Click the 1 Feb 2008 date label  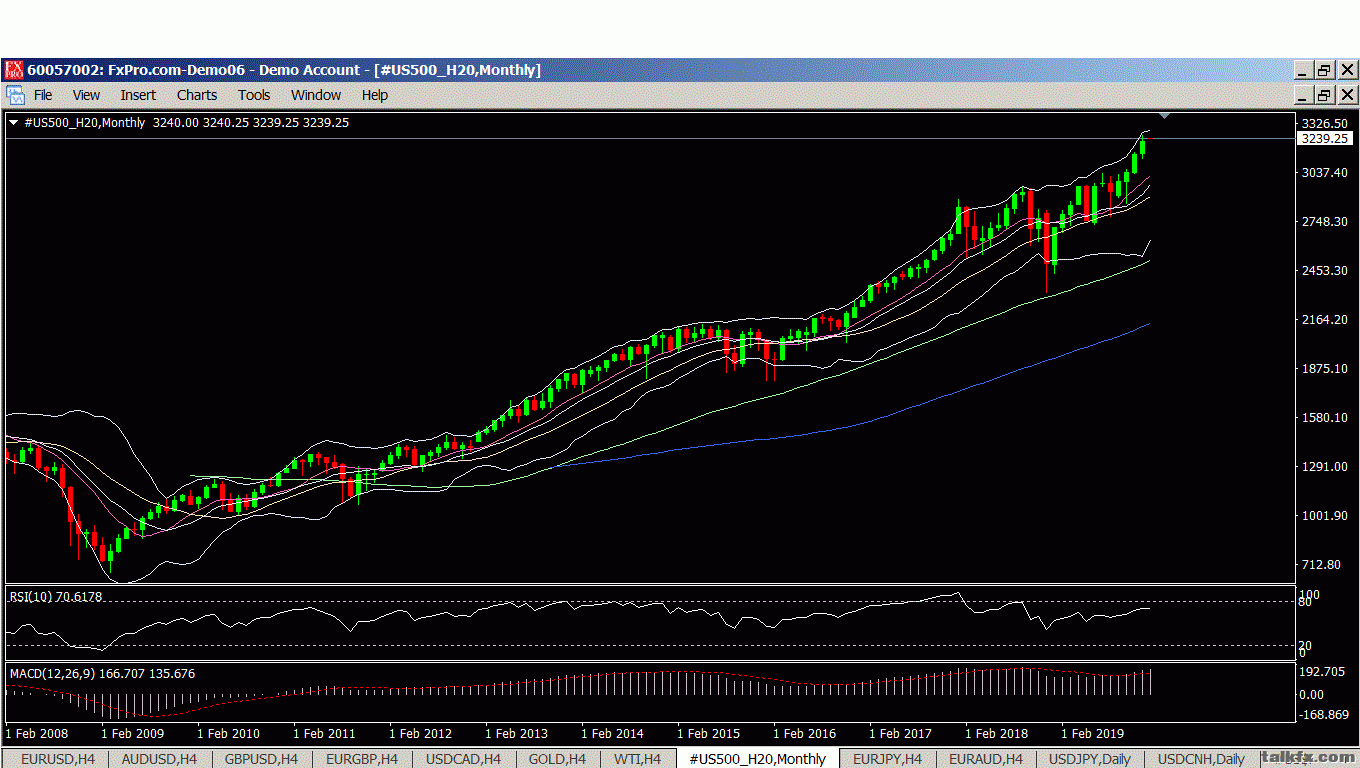pos(37,733)
